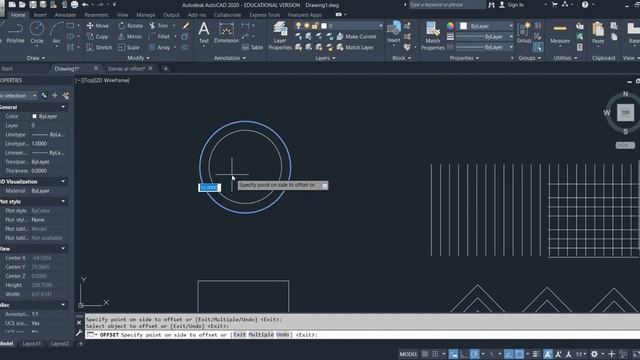The width and height of the screenshot is (640, 360).
Task: Open the Measure utility
Action: point(560,33)
